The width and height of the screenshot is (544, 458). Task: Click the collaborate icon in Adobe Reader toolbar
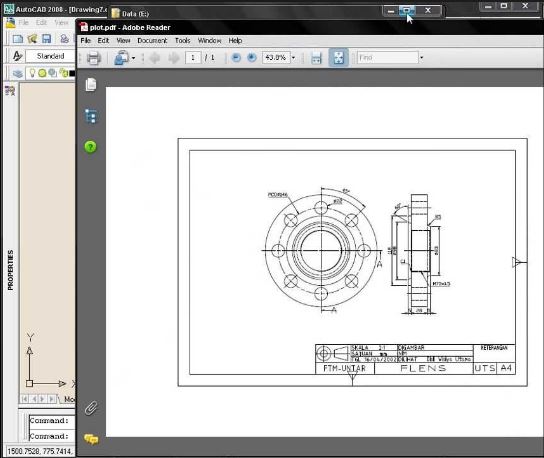click(122, 58)
